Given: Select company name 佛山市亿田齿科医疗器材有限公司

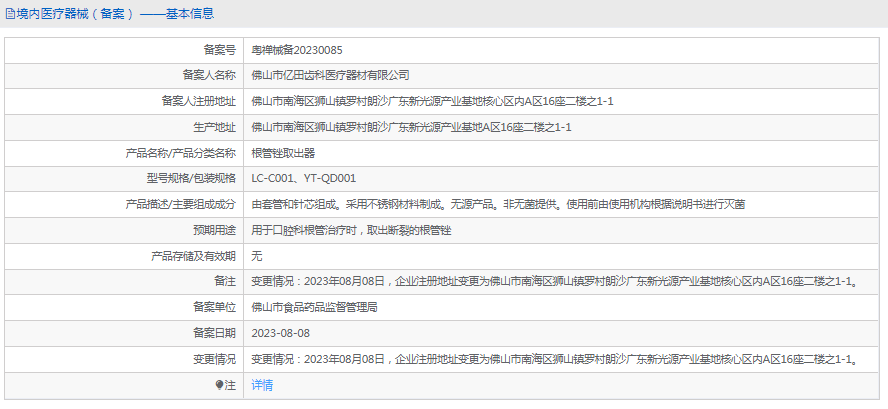Looking at the screenshot, I should (330, 75).
